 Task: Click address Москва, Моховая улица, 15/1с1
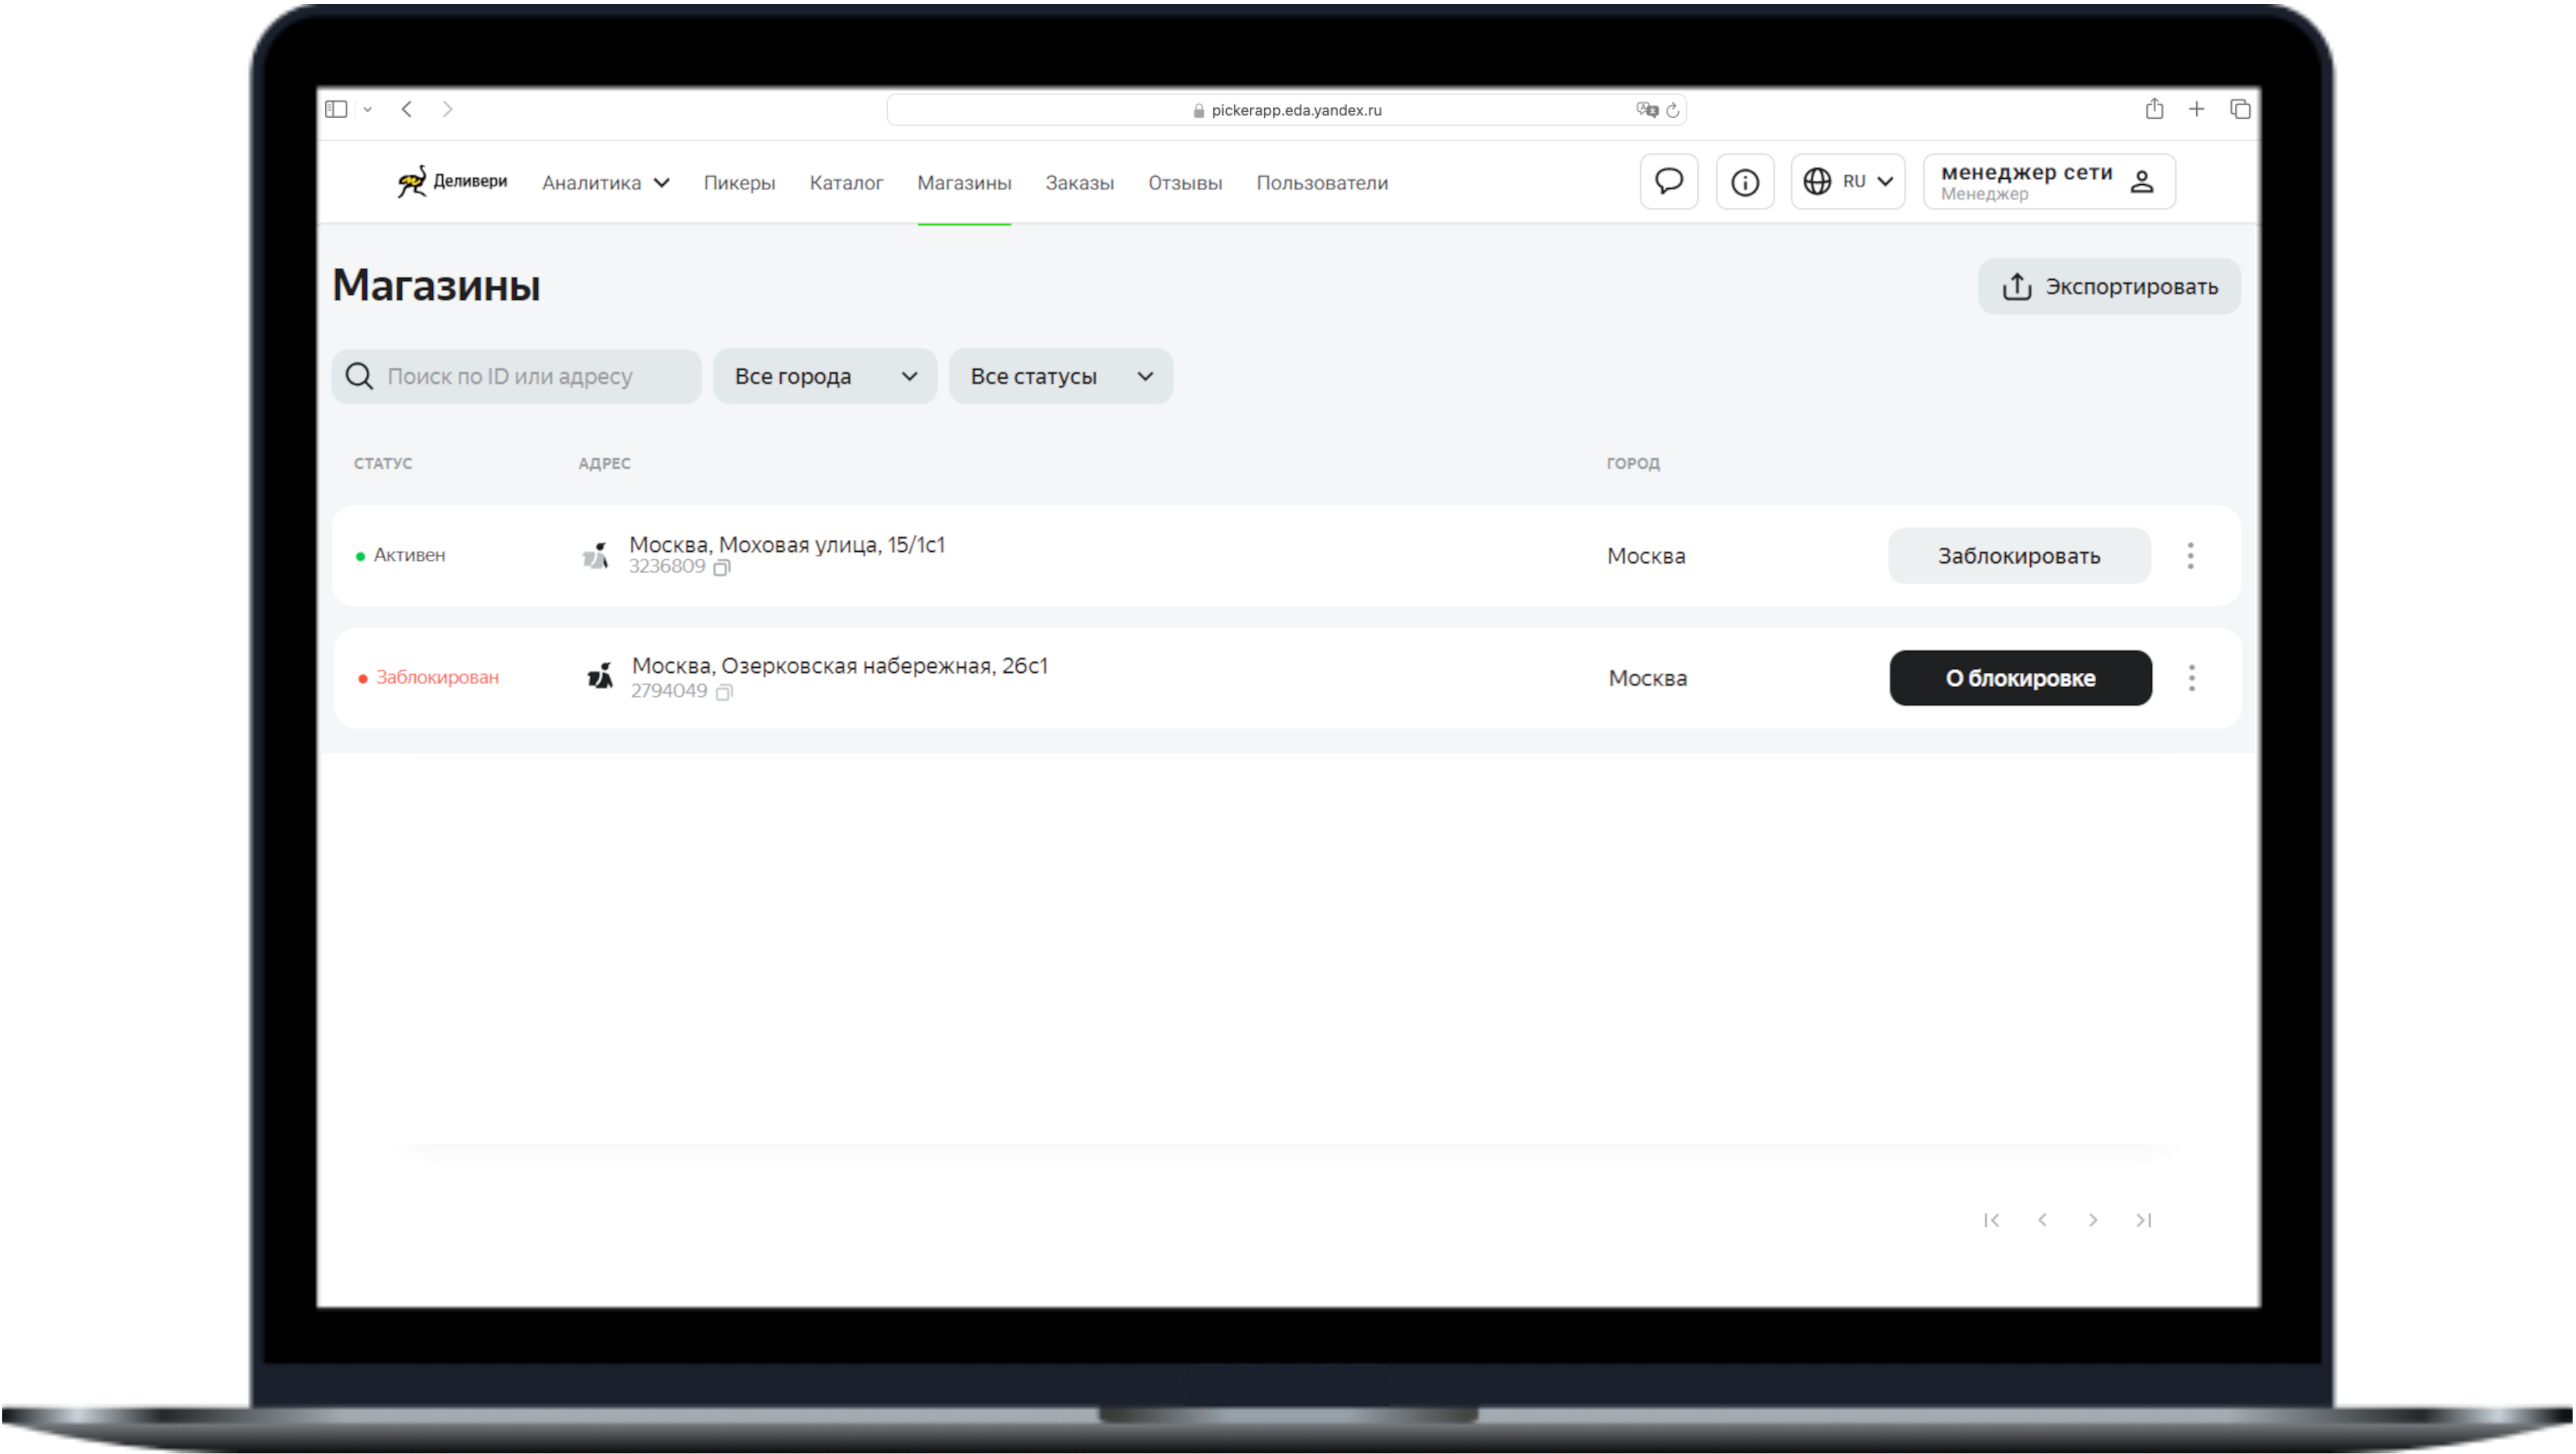tap(787, 545)
